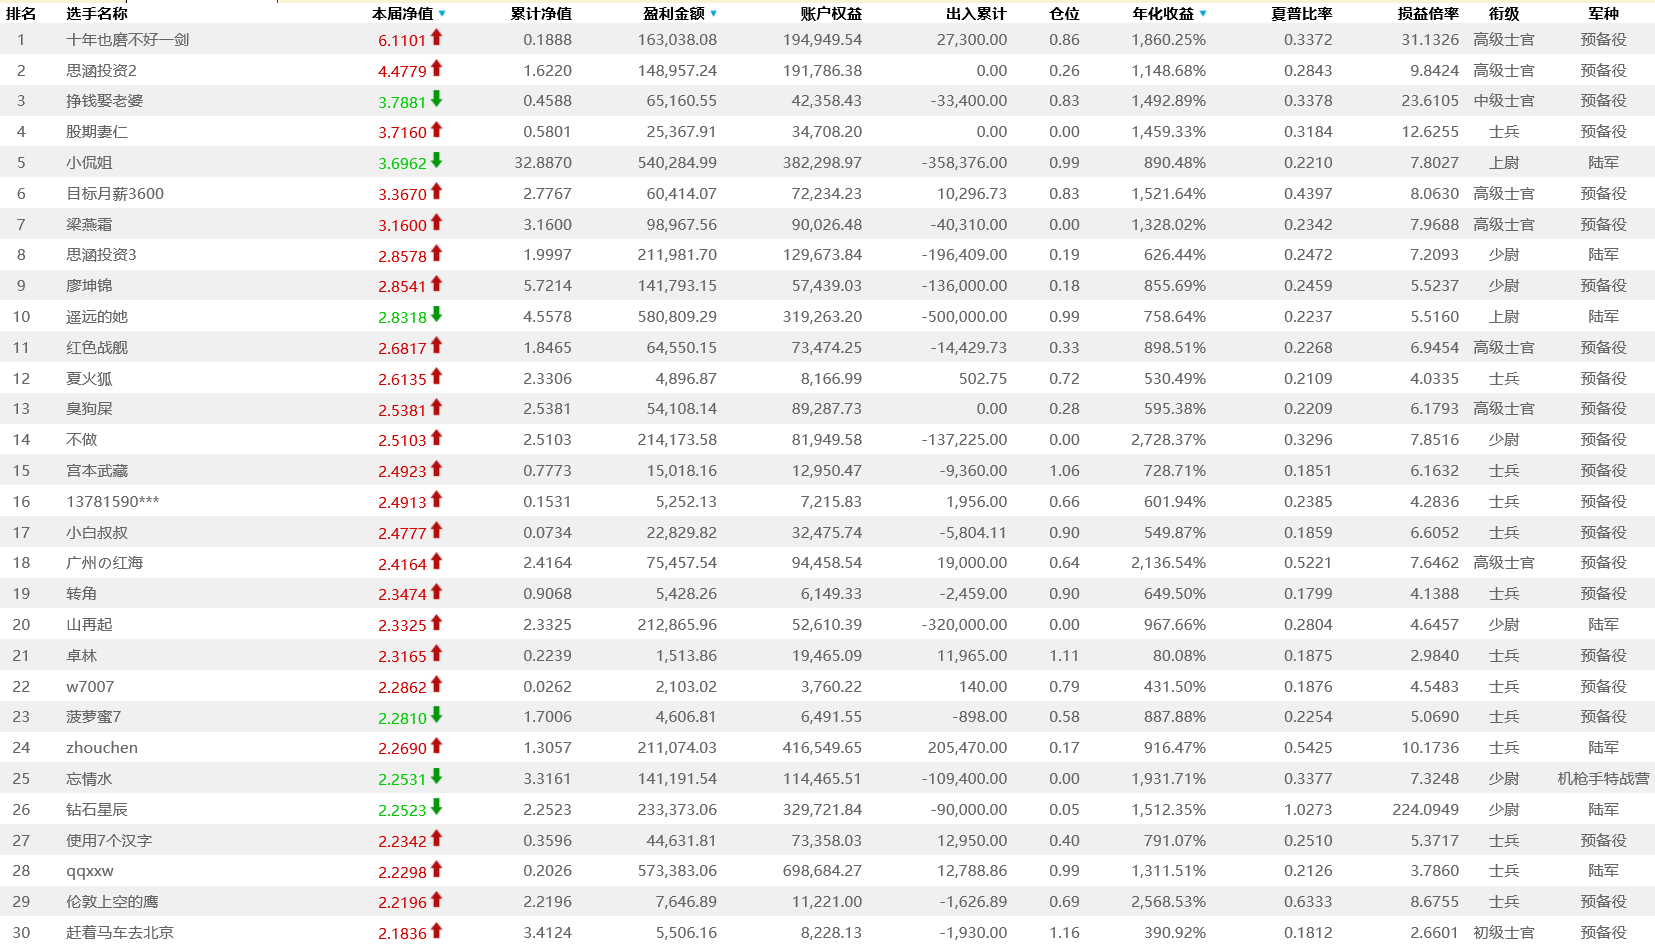The width and height of the screenshot is (1655, 947).
Task: Select player name 挣钱娶老婆
Action: click(104, 101)
